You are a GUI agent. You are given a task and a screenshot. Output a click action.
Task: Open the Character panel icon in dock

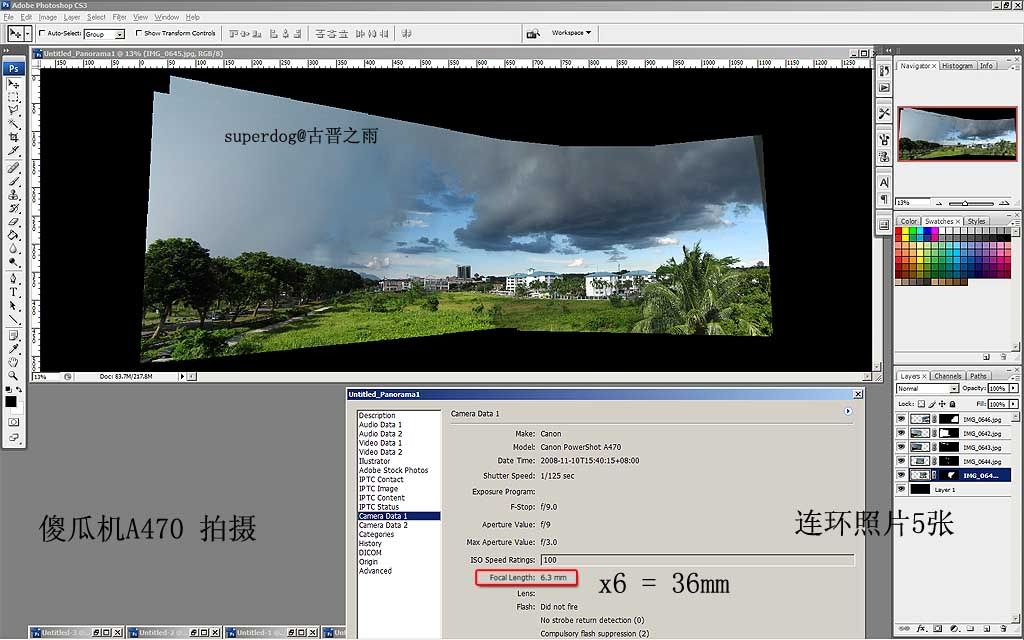pyautogui.click(x=884, y=183)
